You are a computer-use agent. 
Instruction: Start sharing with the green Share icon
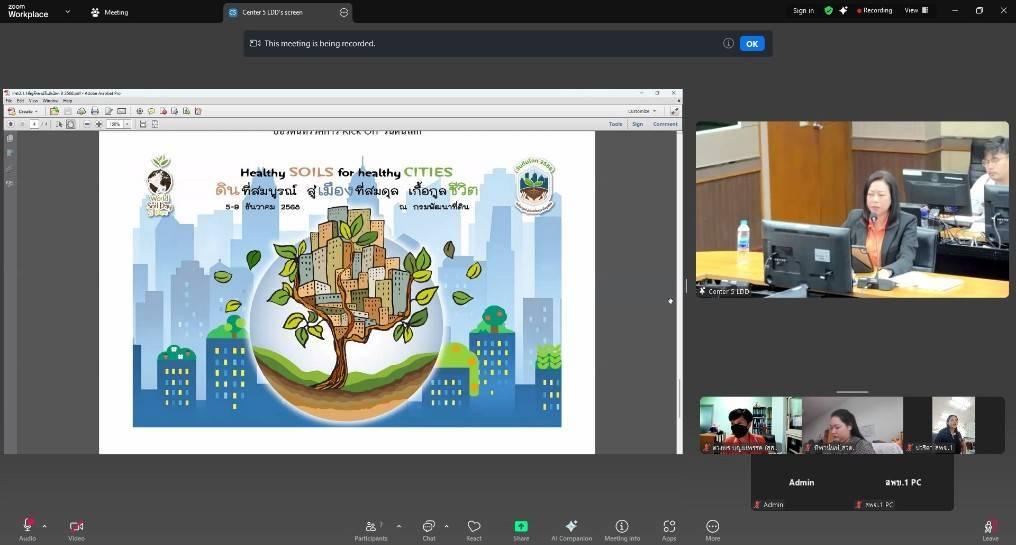pyautogui.click(x=521, y=526)
